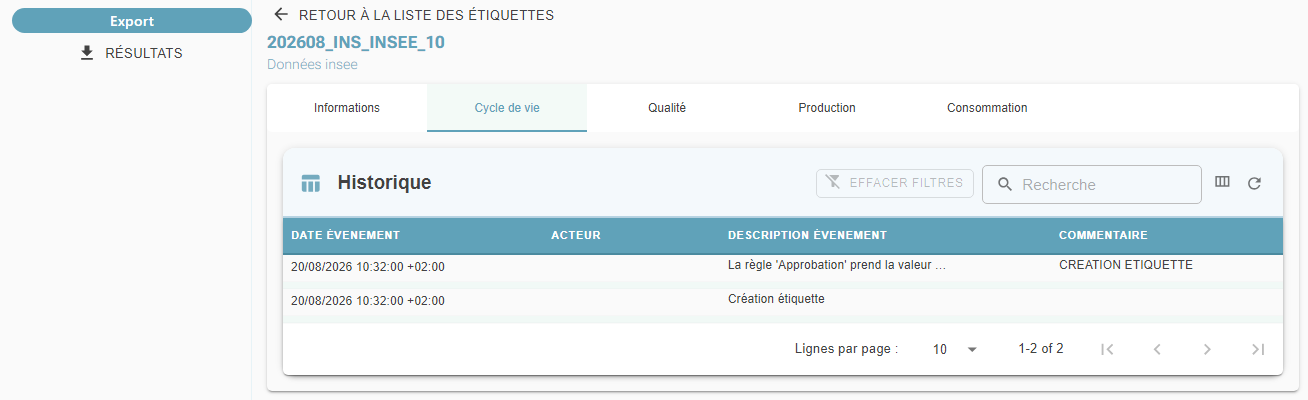1308x400 pixels.
Task: Open the Production tab
Action: click(x=827, y=108)
